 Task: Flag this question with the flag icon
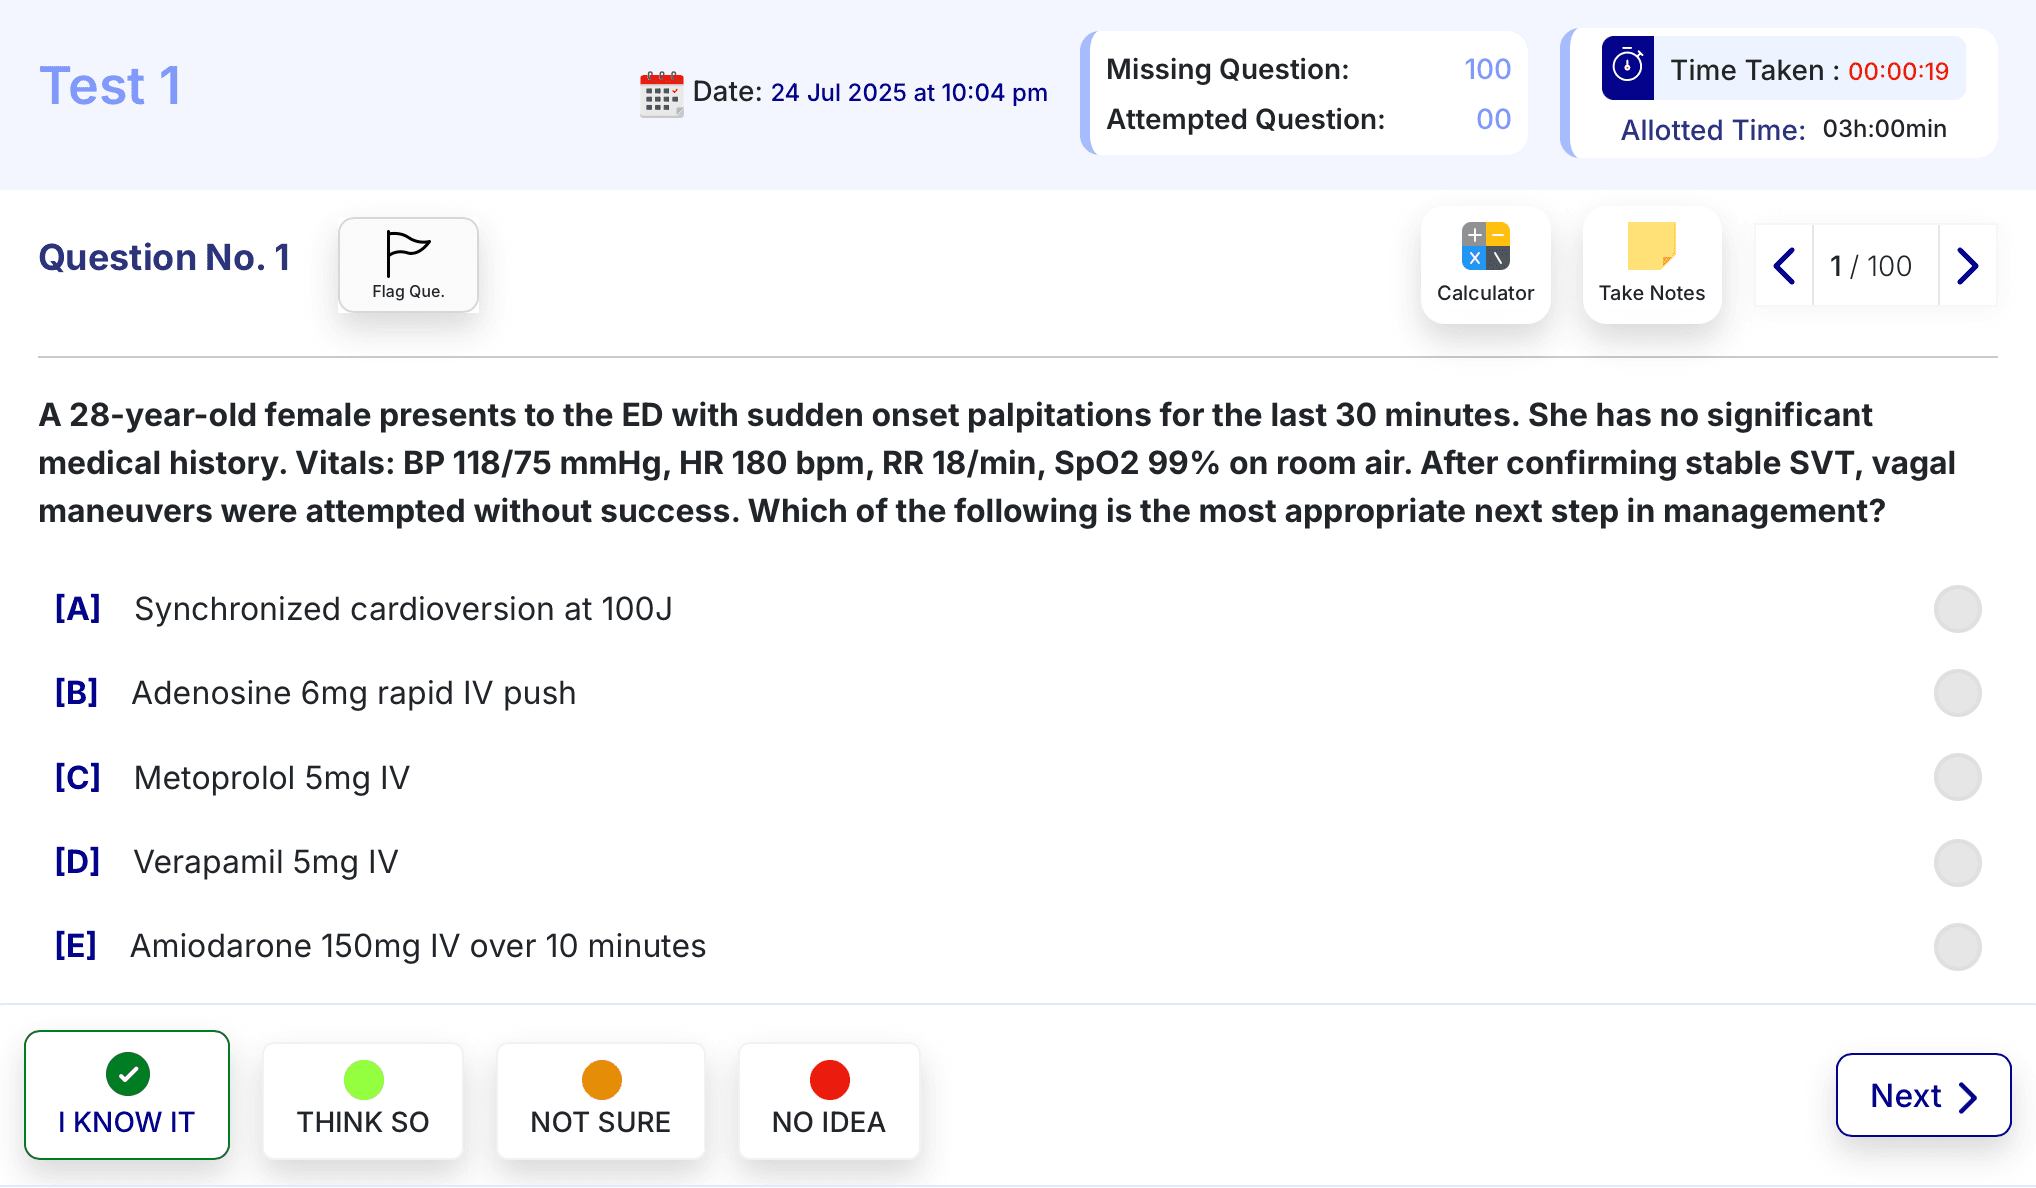point(408,265)
